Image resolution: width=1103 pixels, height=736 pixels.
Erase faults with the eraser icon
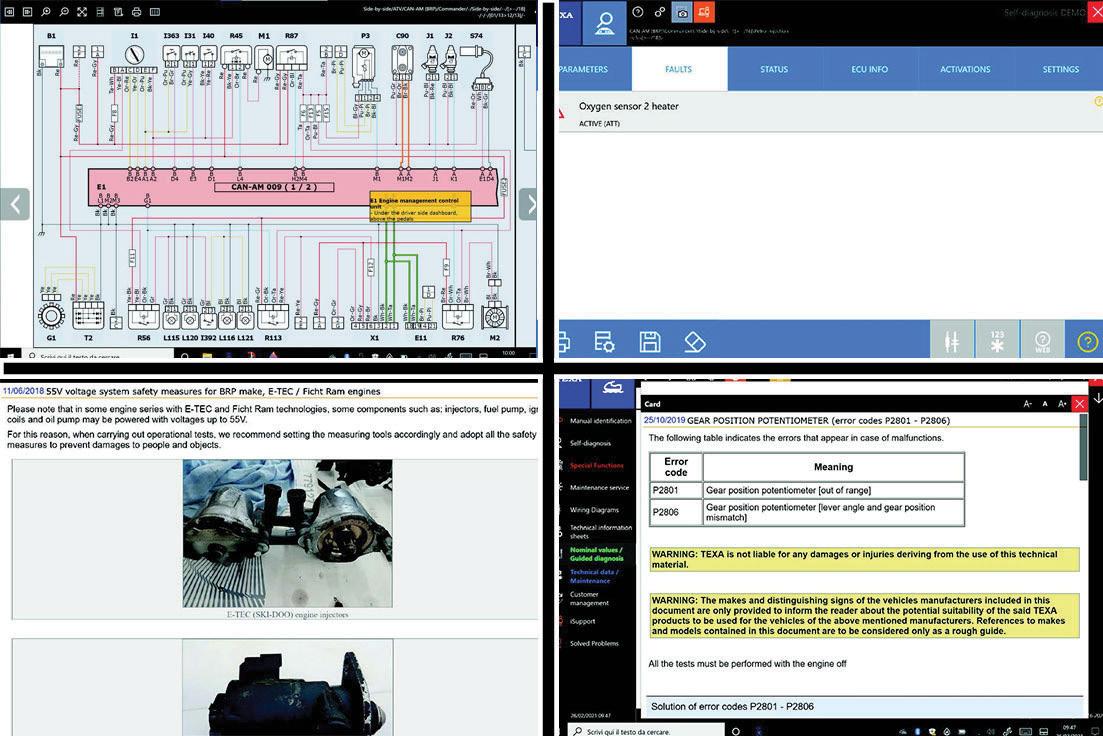click(x=694, y=342)
